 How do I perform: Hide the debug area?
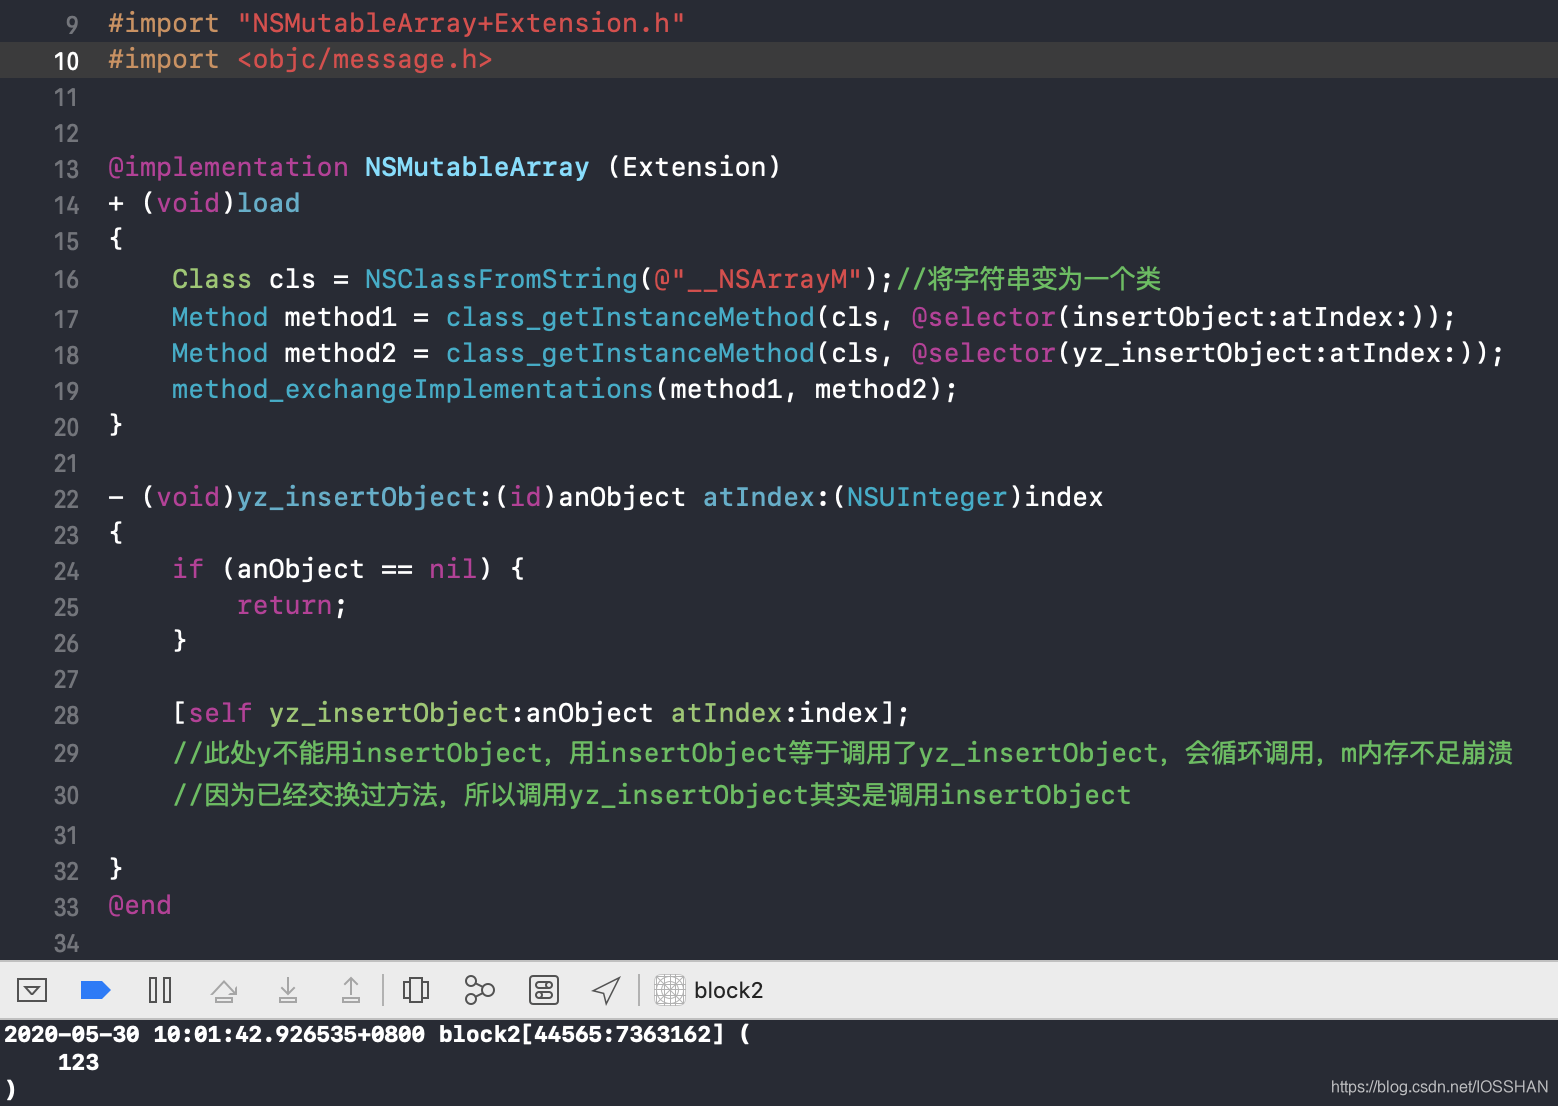32,991
